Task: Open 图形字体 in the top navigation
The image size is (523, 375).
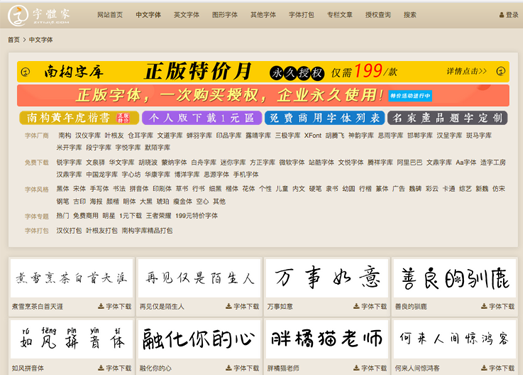Action: pos(225,15)
